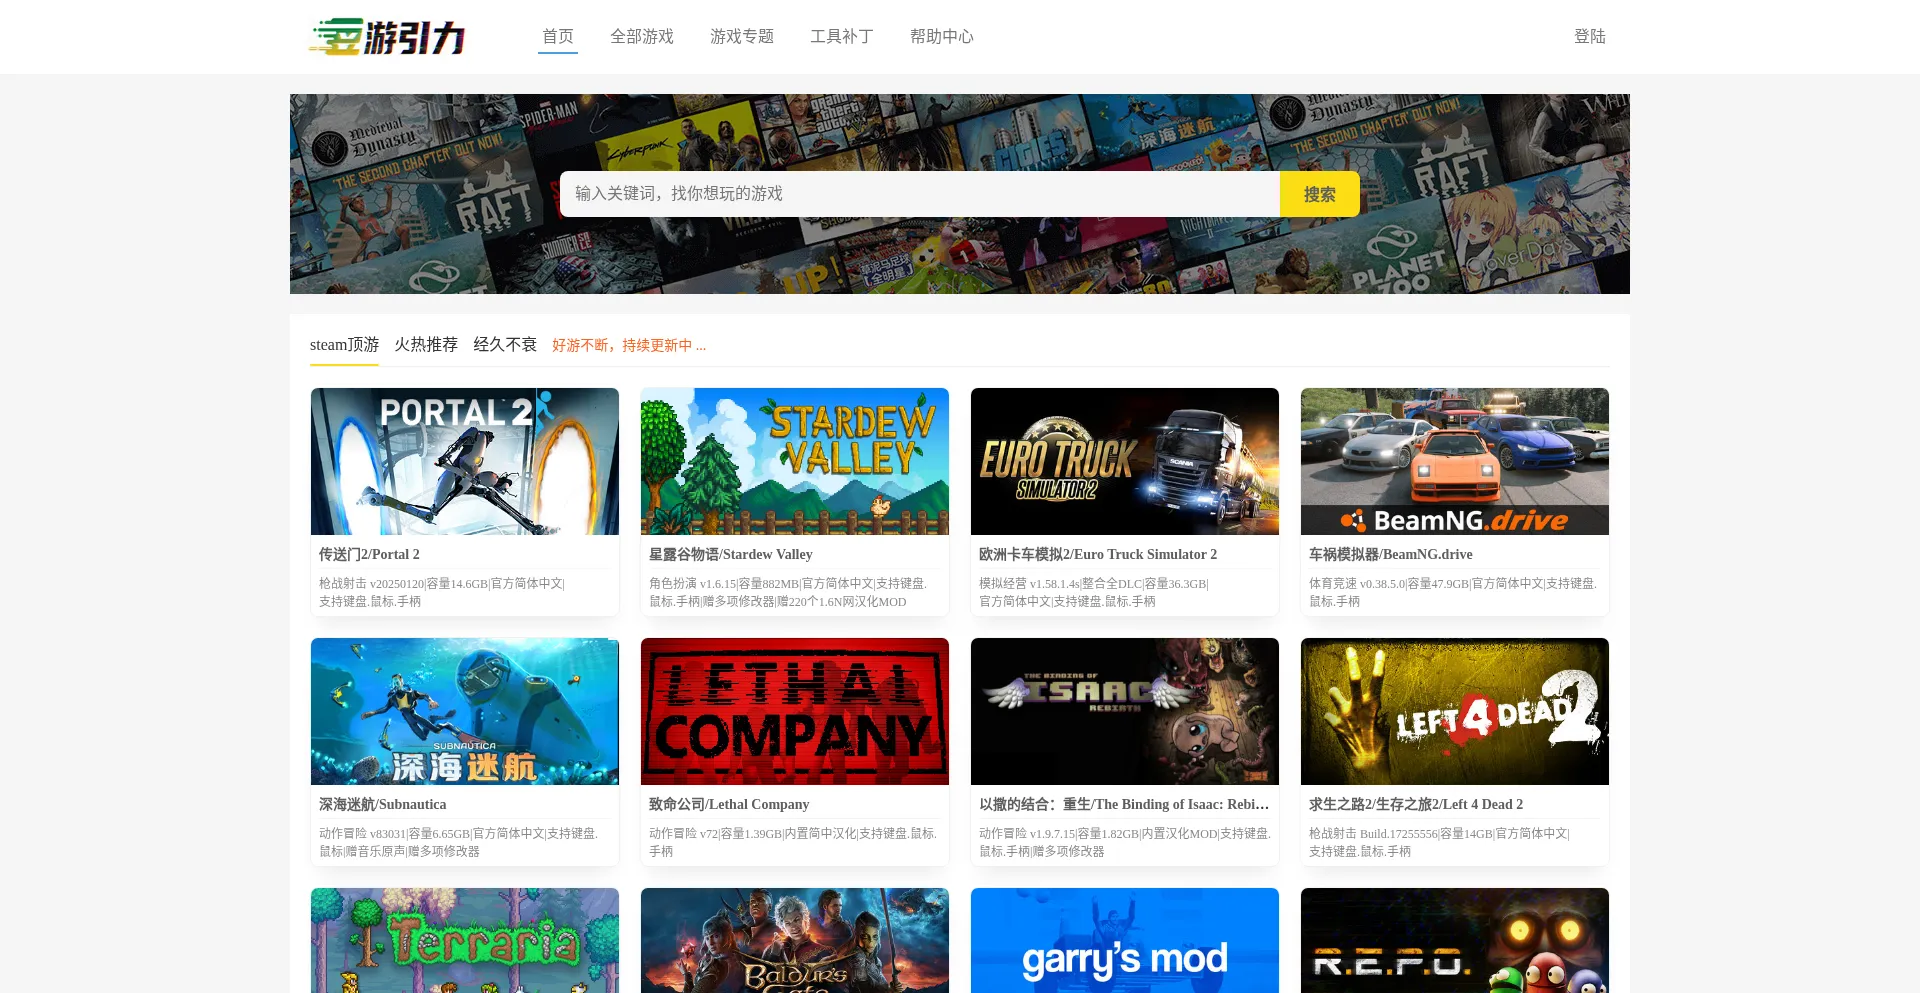The width and height of the screenshot is (1920, 993).
Task: Click title 星露谷物语/Stardew Valley
Action: [x=731, y=554]
